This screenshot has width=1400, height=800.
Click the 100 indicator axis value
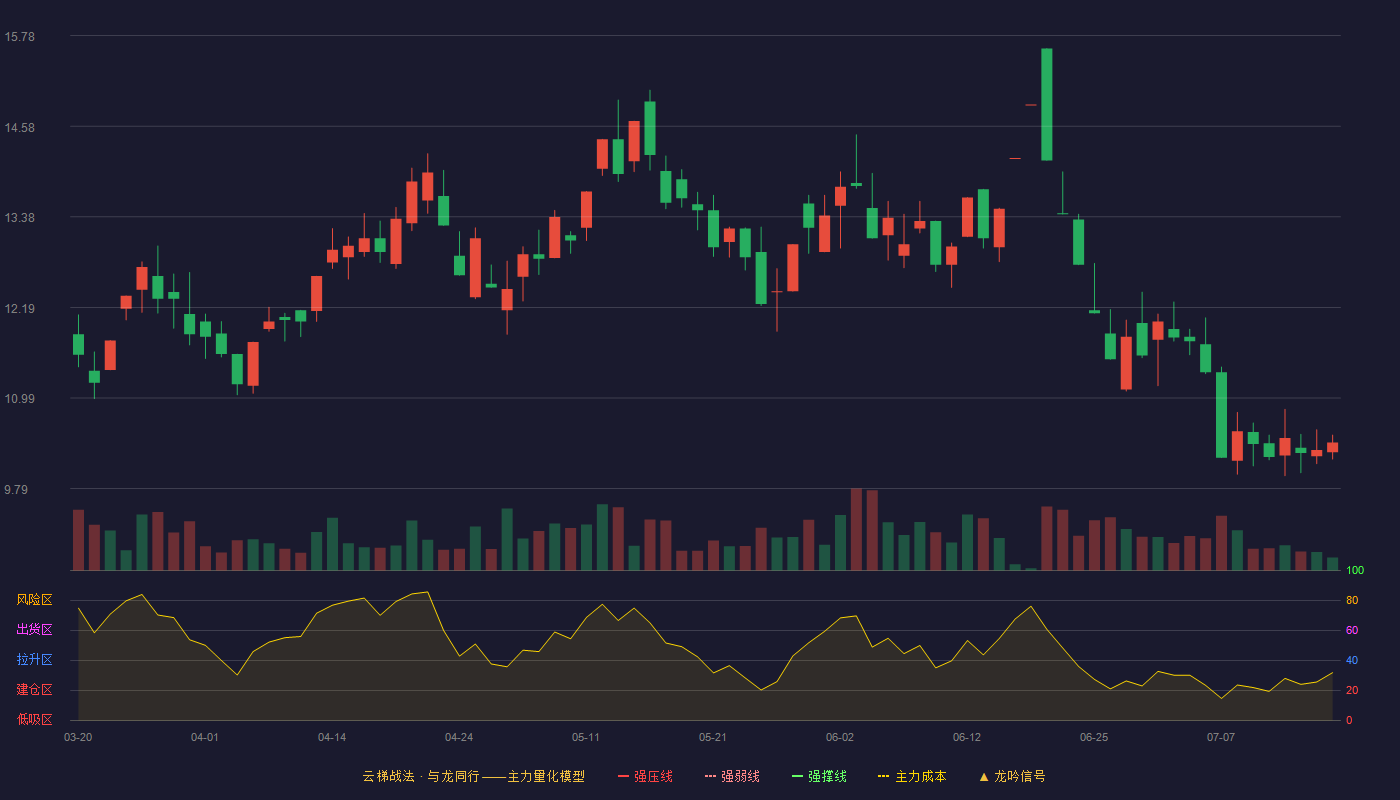(x=1355, y=571)
